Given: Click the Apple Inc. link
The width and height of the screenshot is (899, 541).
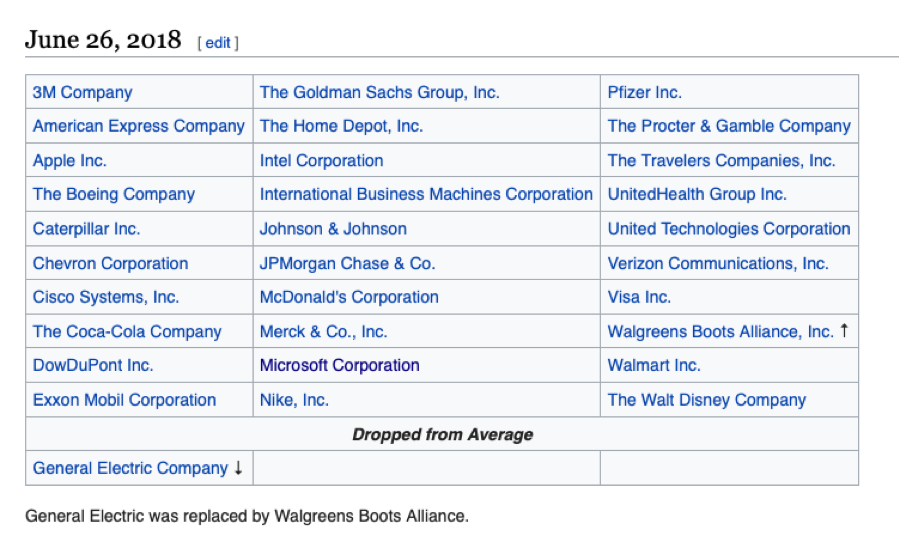Looking at the screenshot, I should coord(69,160).
